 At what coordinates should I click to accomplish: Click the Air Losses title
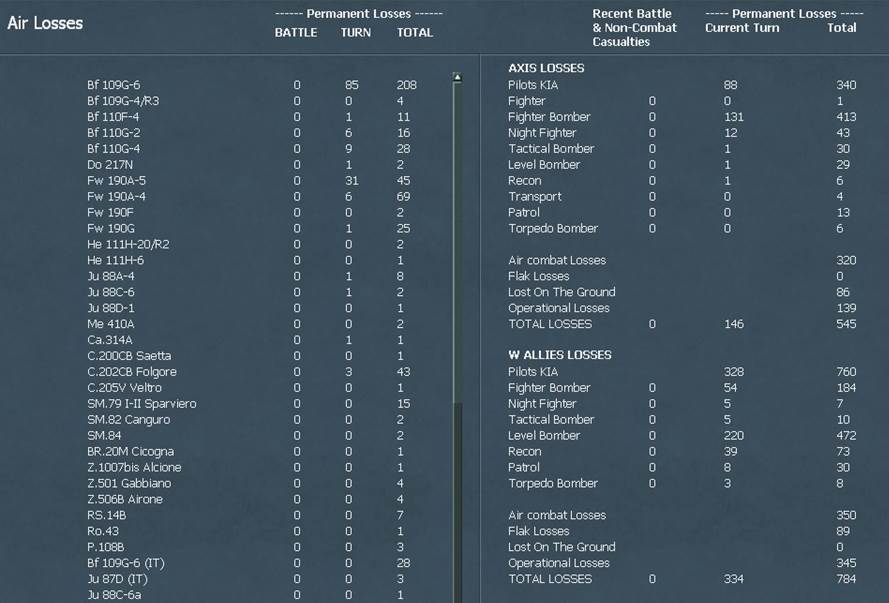coord(45,23)
